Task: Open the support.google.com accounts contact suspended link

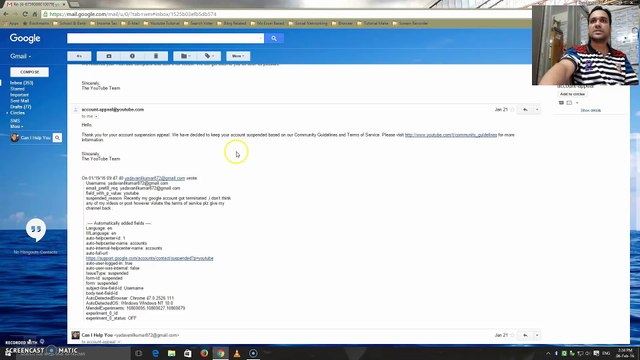Action: pyautogui.click(x=149, y=258)
